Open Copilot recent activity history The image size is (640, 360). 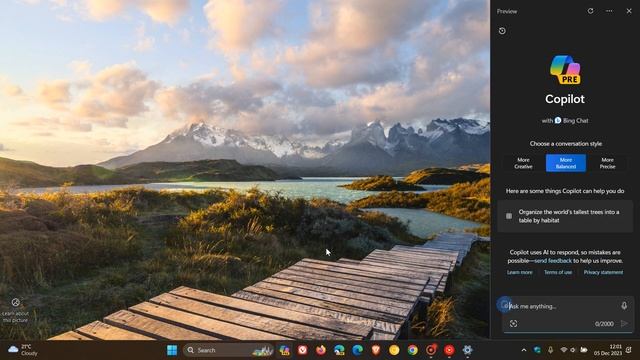coord(502,31)
